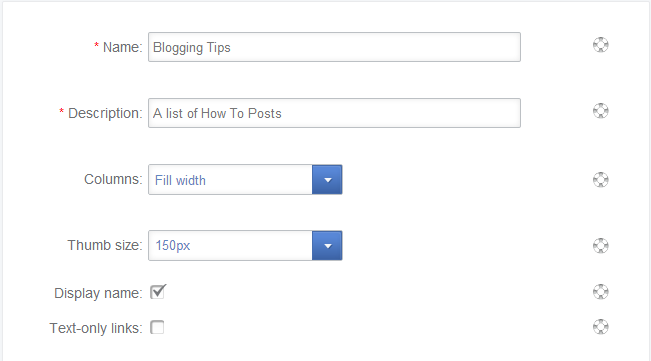Click the Text-only links label text

tap(96, 328)
